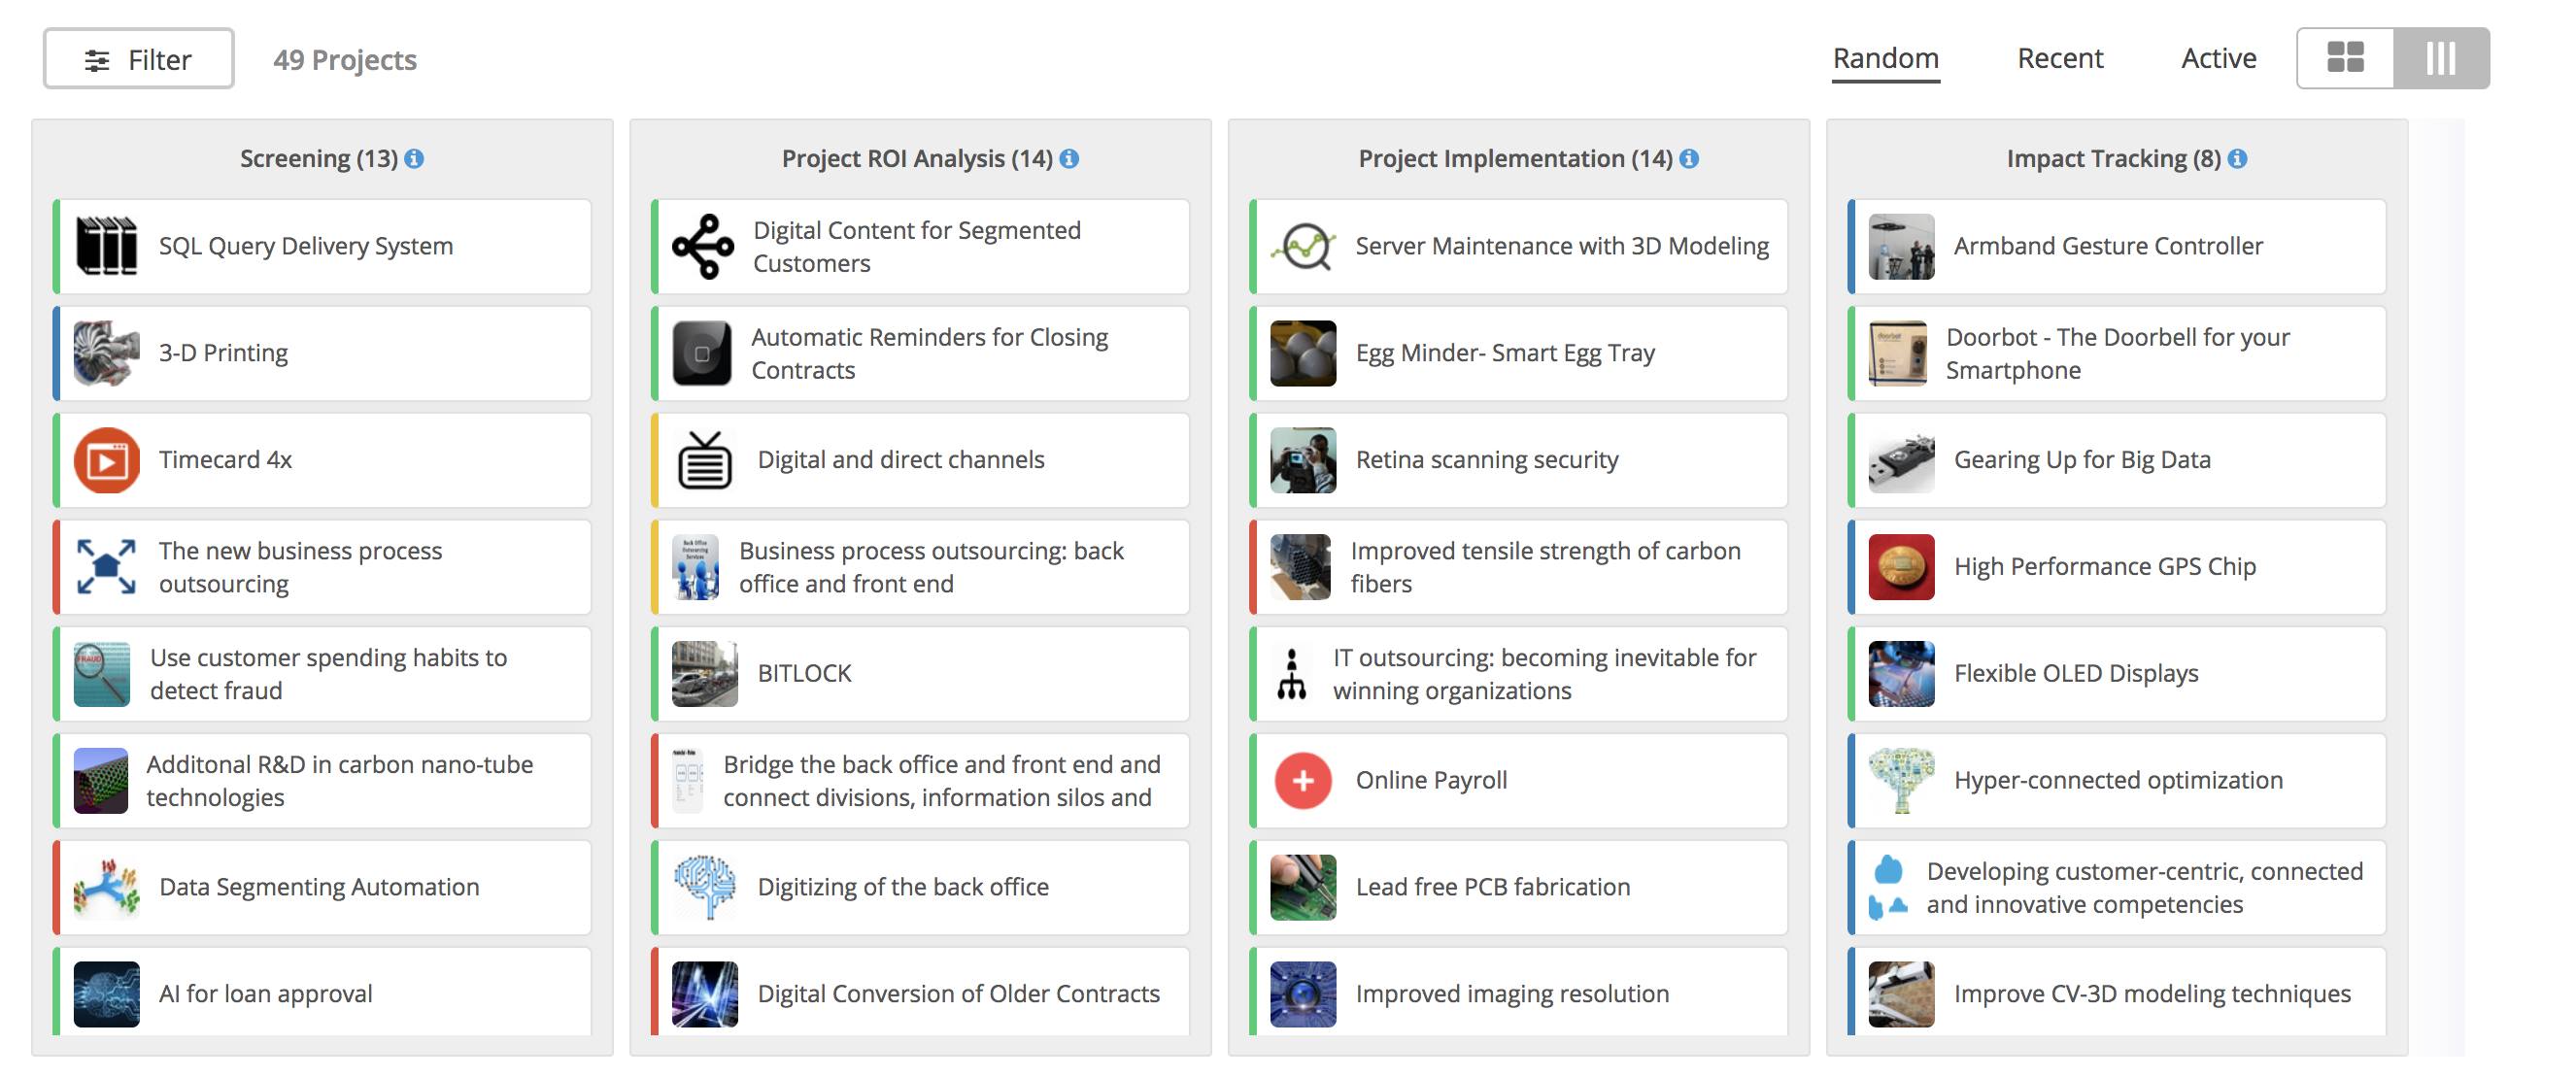
Task: Click the Digital and direct channels TV icon
Action: pyautogui.click(x=705, y=460)
